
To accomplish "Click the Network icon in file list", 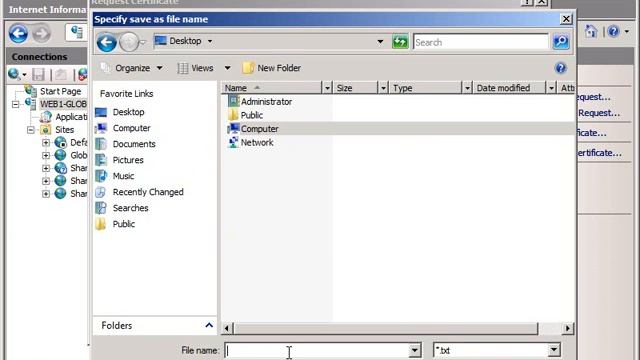I will point(233,142).
